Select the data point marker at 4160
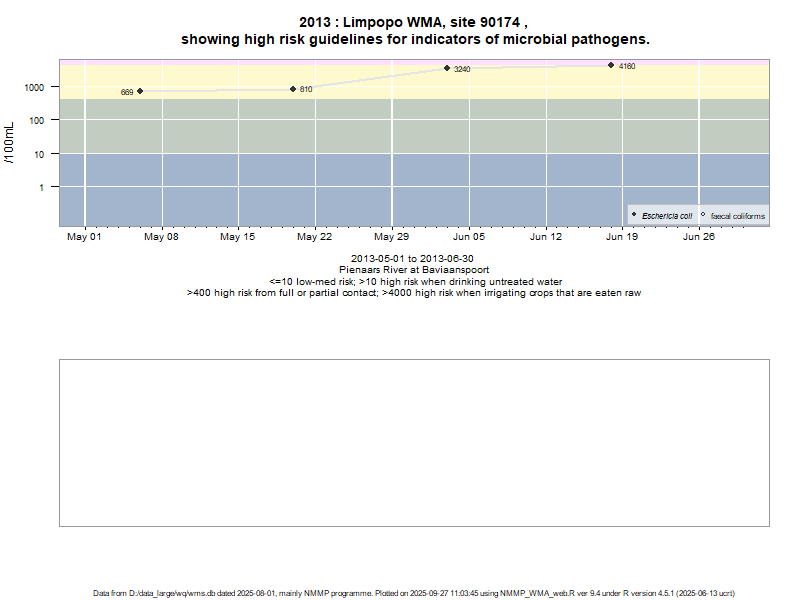800x600 pixels. [611, 65]
